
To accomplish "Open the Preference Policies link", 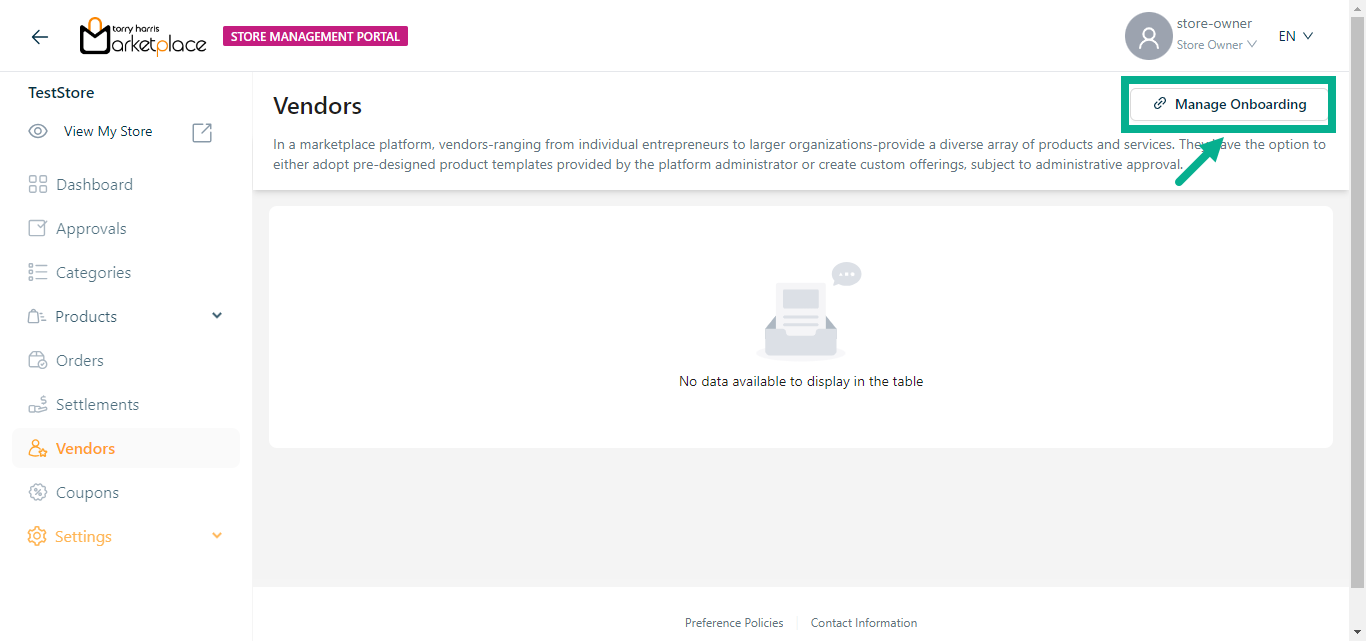I will click(734, 623).
